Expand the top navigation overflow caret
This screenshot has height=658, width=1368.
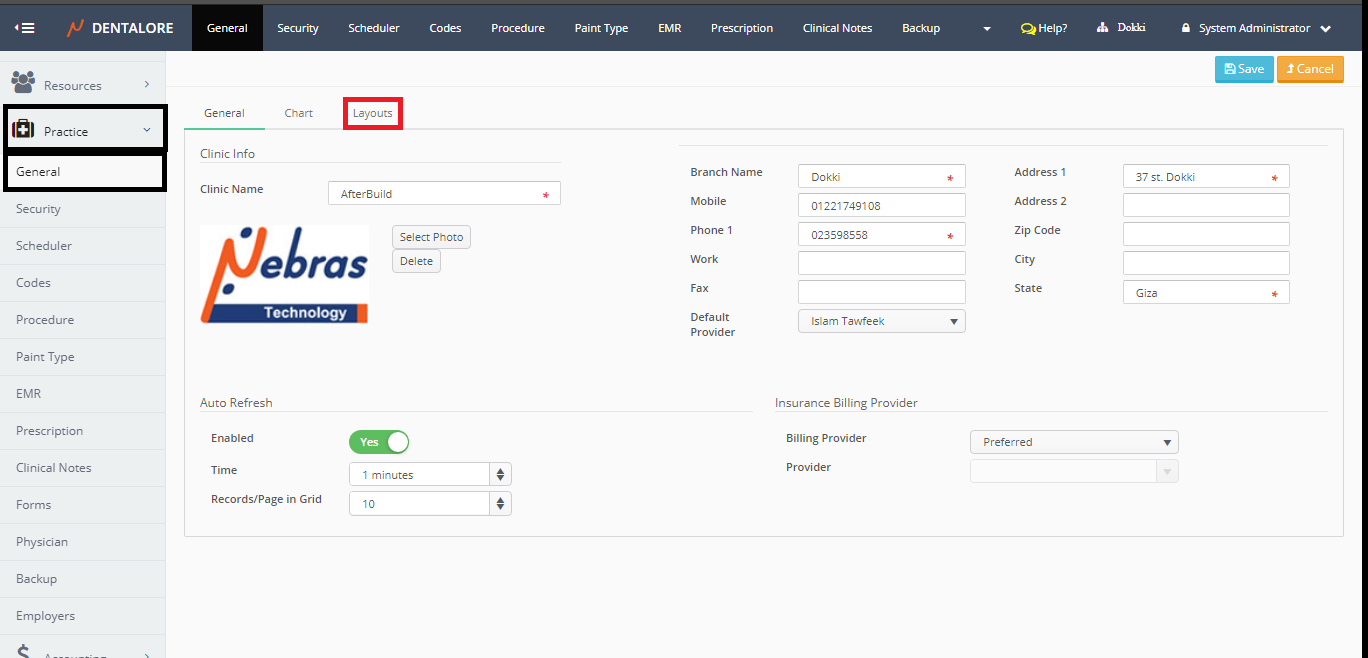(x=987, y=28)
